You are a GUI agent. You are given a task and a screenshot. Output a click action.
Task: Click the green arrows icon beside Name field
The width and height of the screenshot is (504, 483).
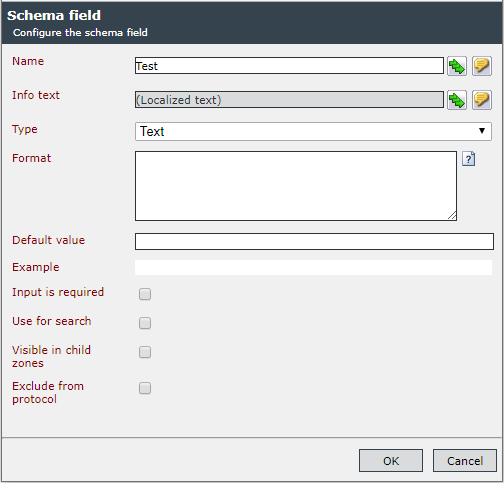tap(457, 66)
